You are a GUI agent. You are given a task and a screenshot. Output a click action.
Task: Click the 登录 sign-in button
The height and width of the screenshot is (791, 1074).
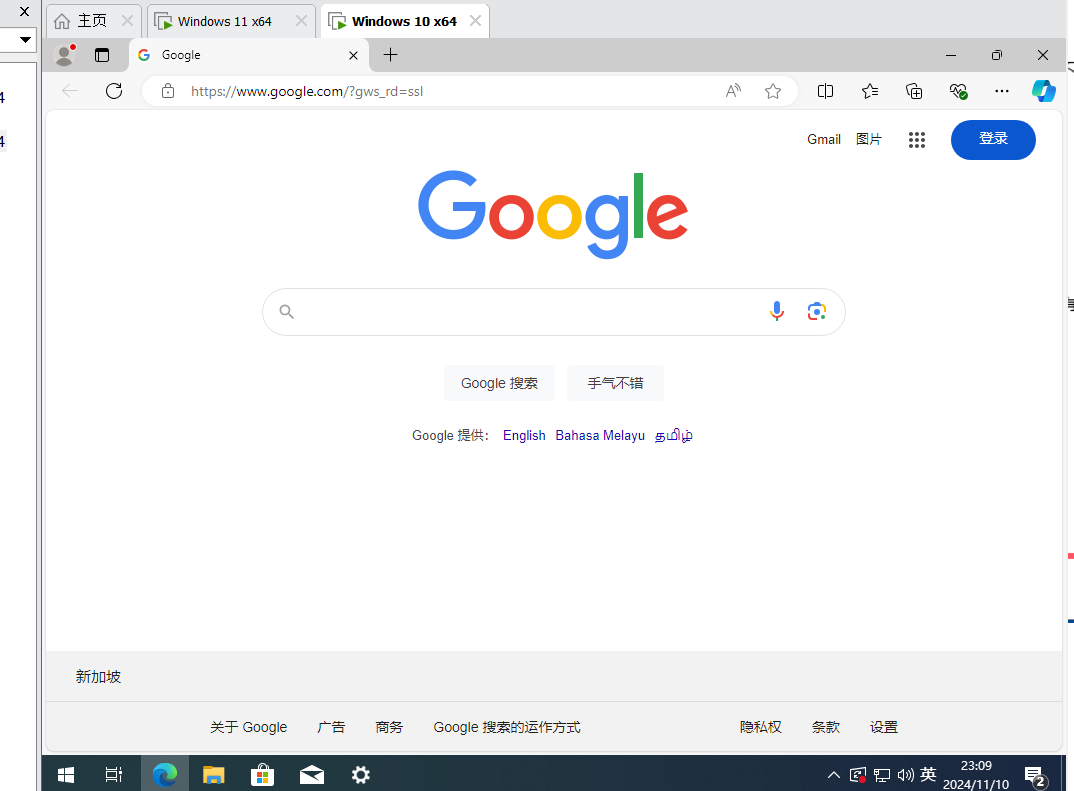(x=992, y=139)
